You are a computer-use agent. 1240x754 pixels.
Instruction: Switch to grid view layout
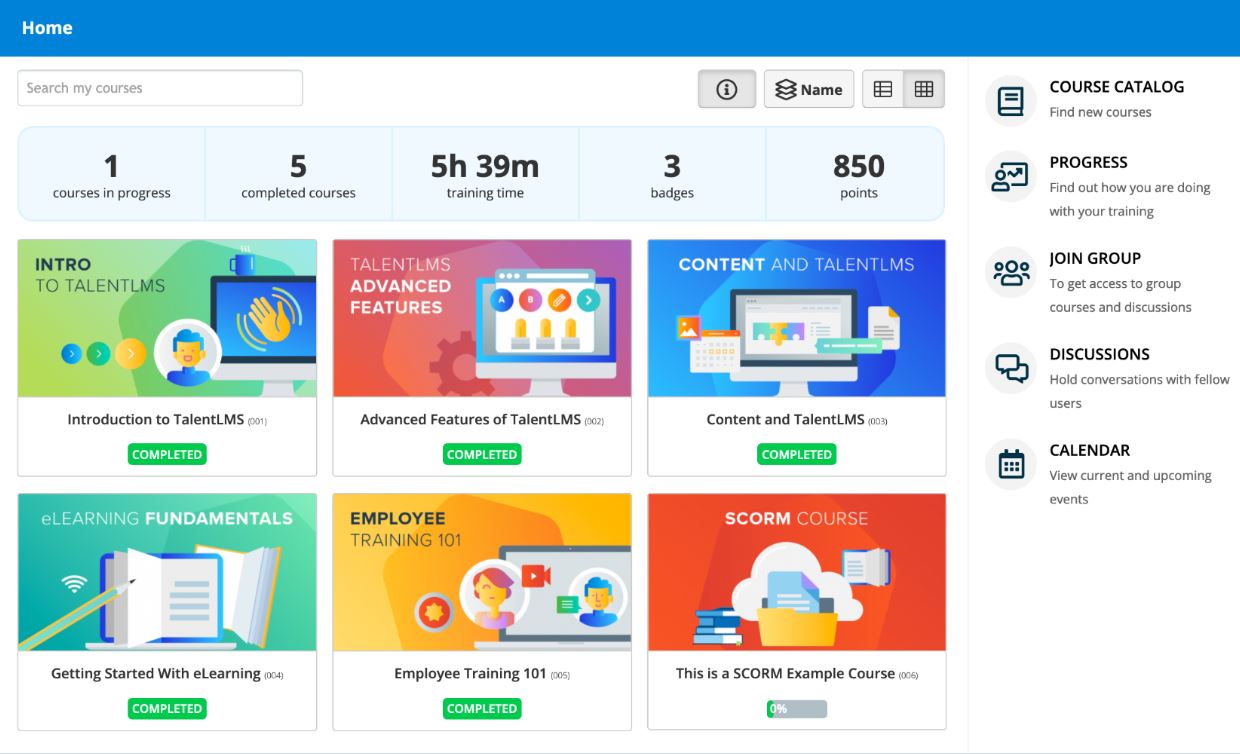(924, 89)
